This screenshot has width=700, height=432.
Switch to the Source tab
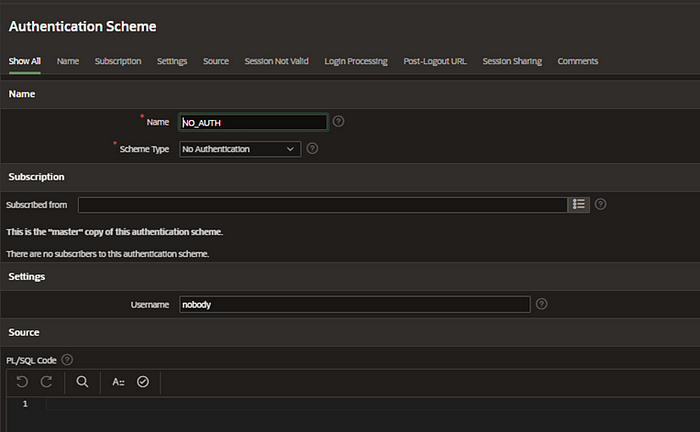point(216,61)
